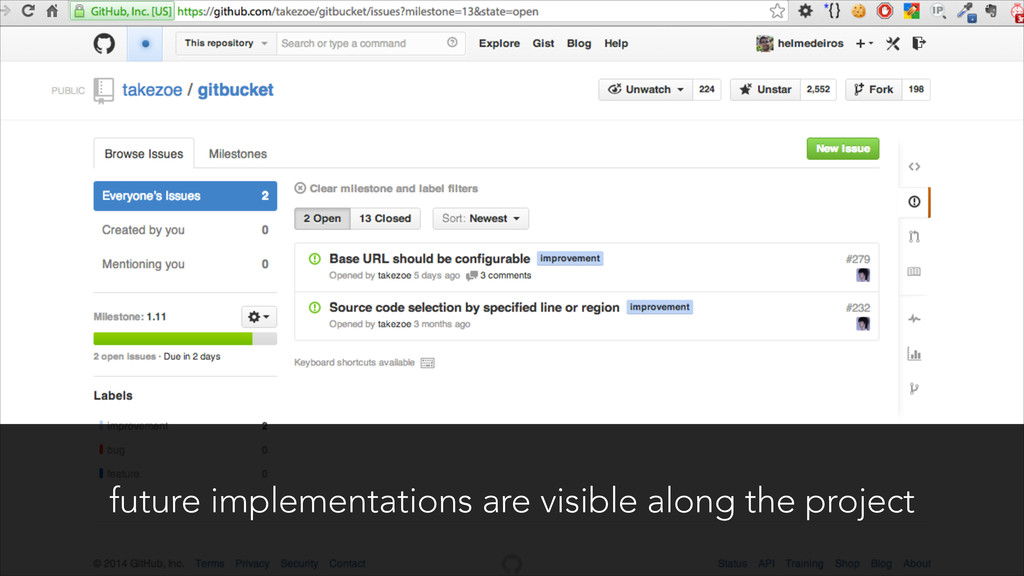Click the sign out icon

pyautogui.click(x=919, y=43)
